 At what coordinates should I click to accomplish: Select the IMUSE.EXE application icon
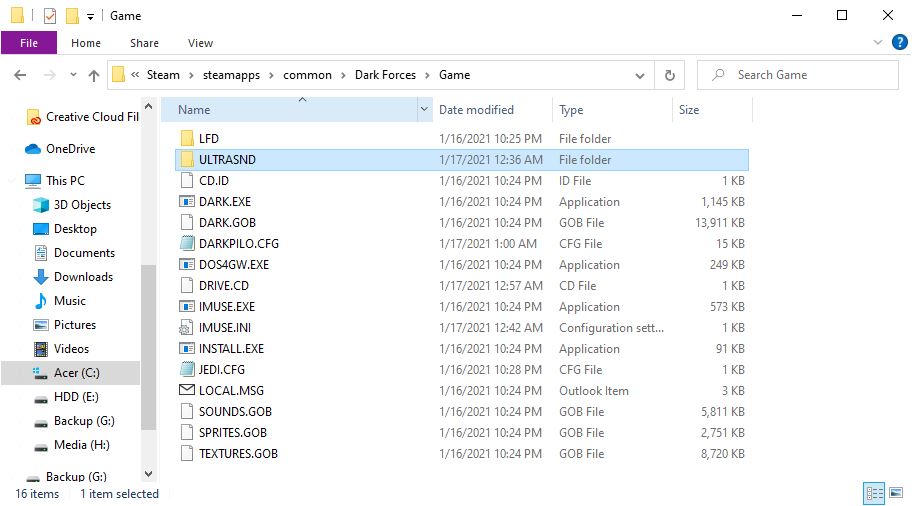(187, 307)
